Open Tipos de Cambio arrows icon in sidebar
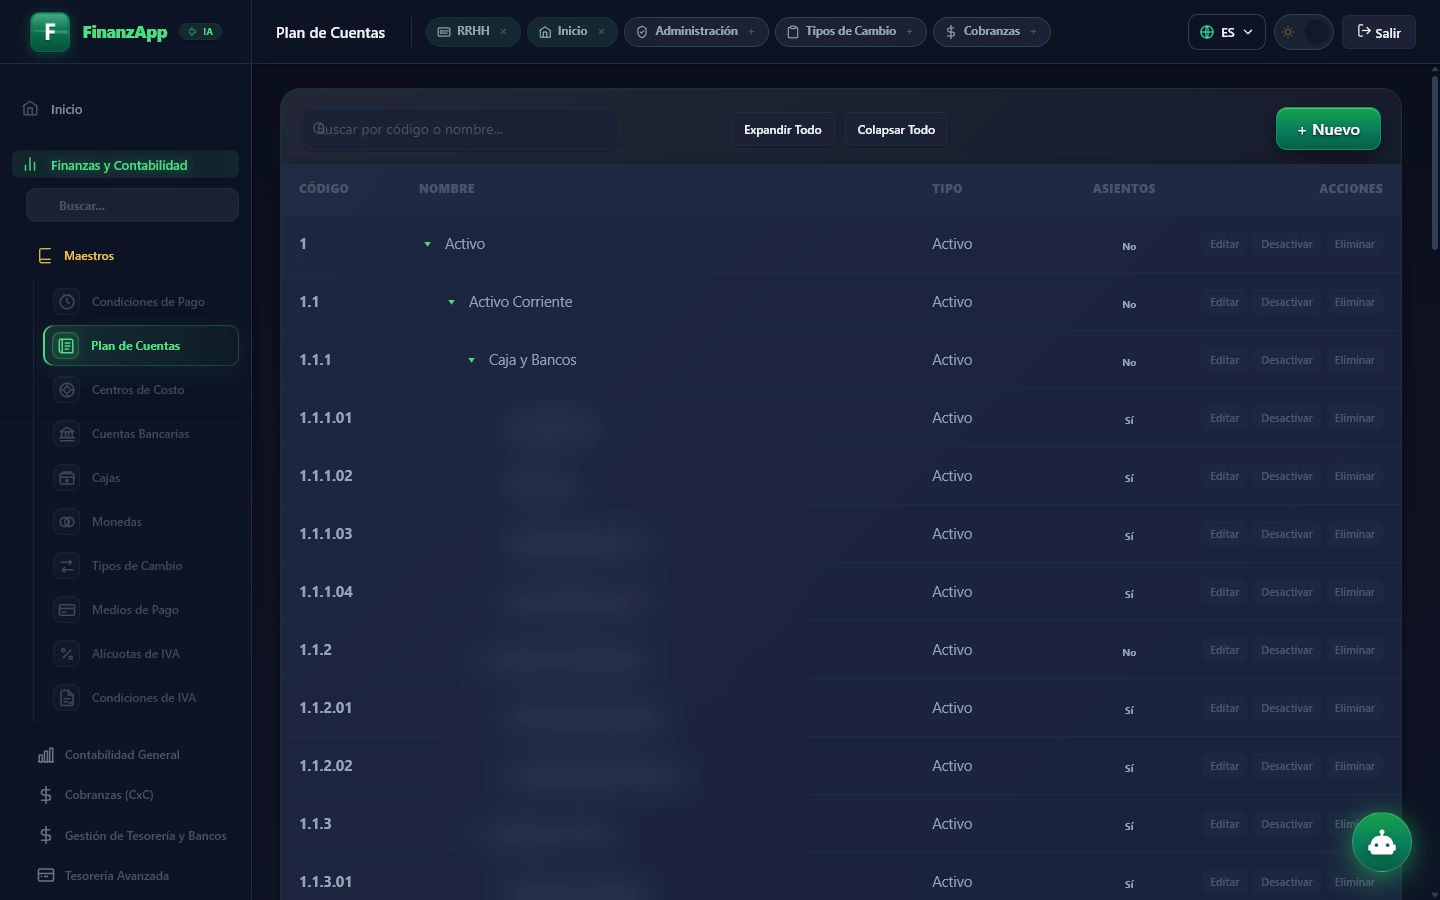The image size is (1440, 900). point(67,565)
